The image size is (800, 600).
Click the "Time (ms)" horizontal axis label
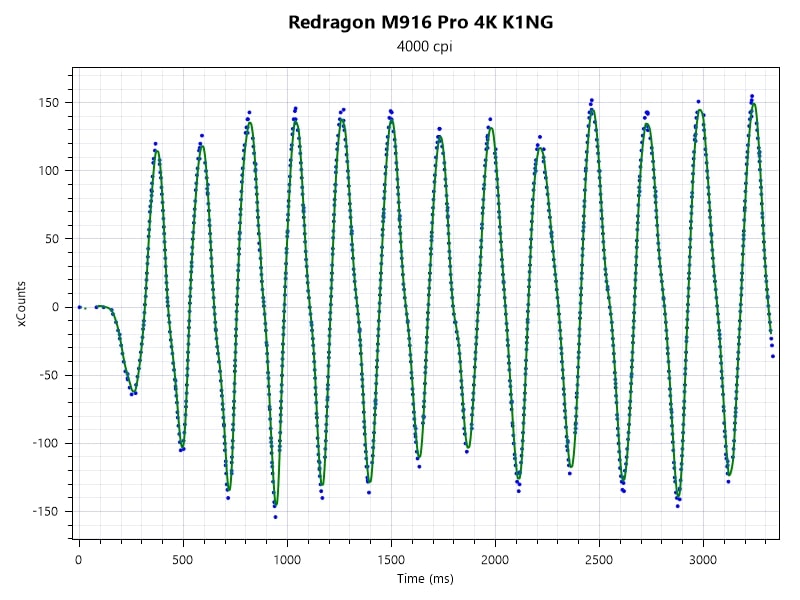pyautogui.click(x=425, y=579)
